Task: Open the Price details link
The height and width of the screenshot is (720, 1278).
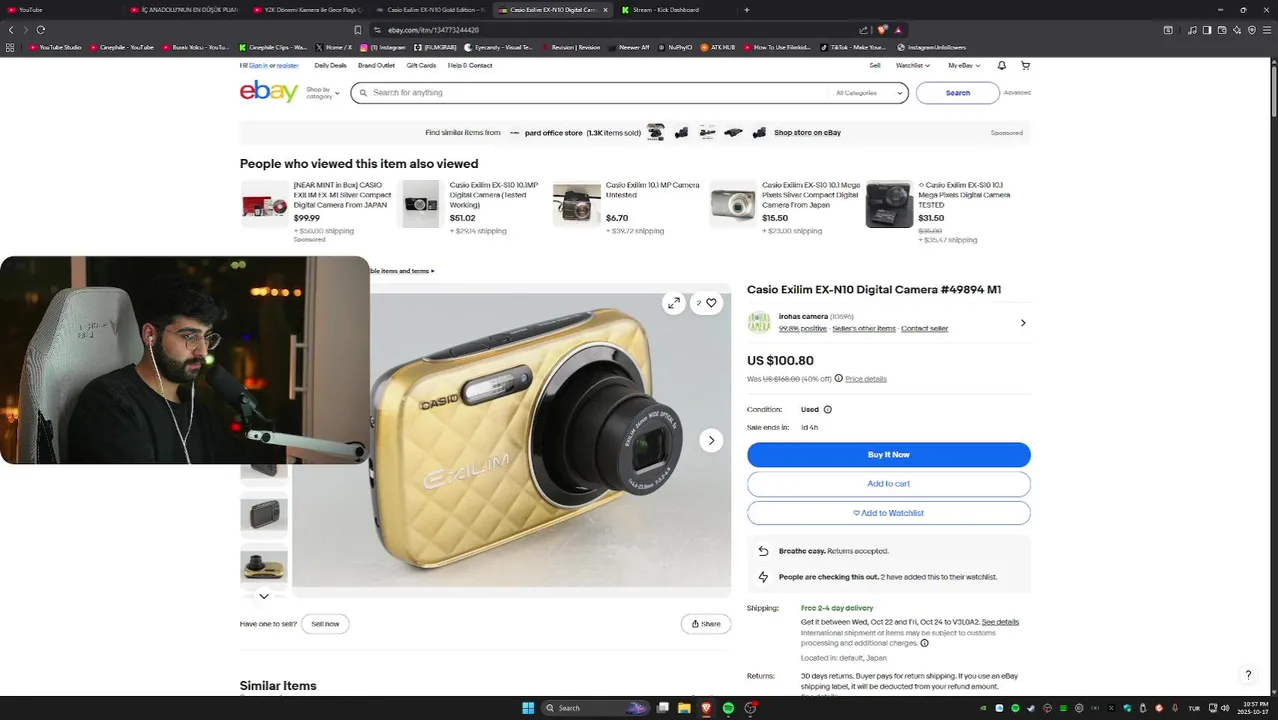Action: click(x=866, y=379)
